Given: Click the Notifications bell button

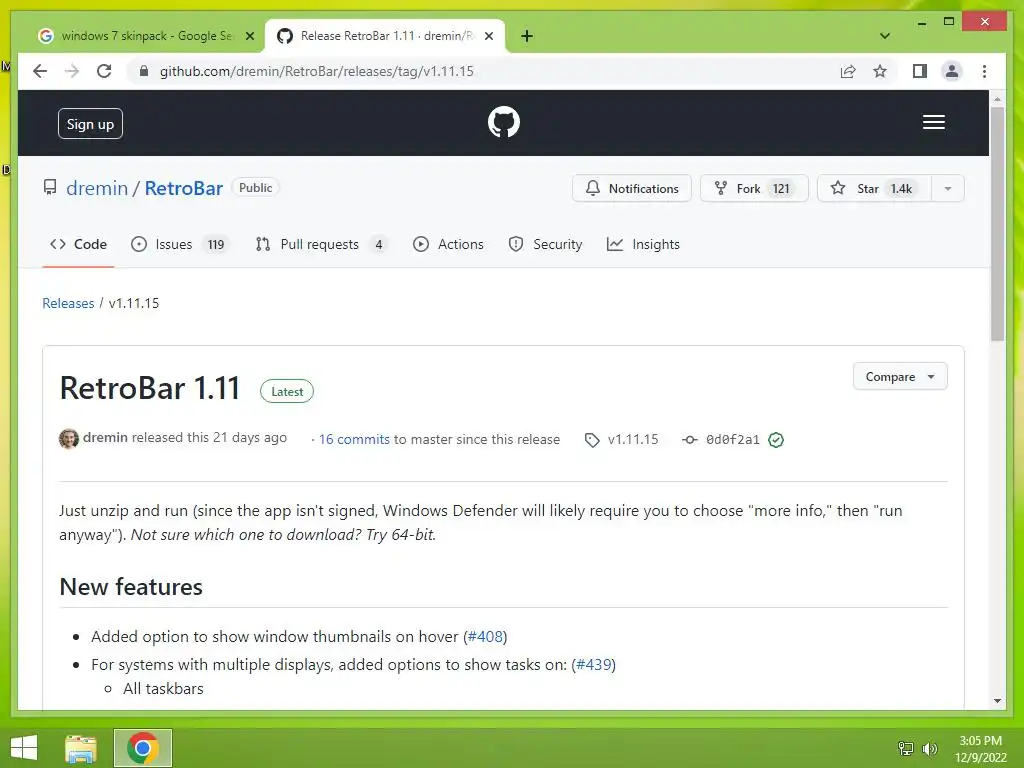Looking at the screenshot, I should (632, 188).
